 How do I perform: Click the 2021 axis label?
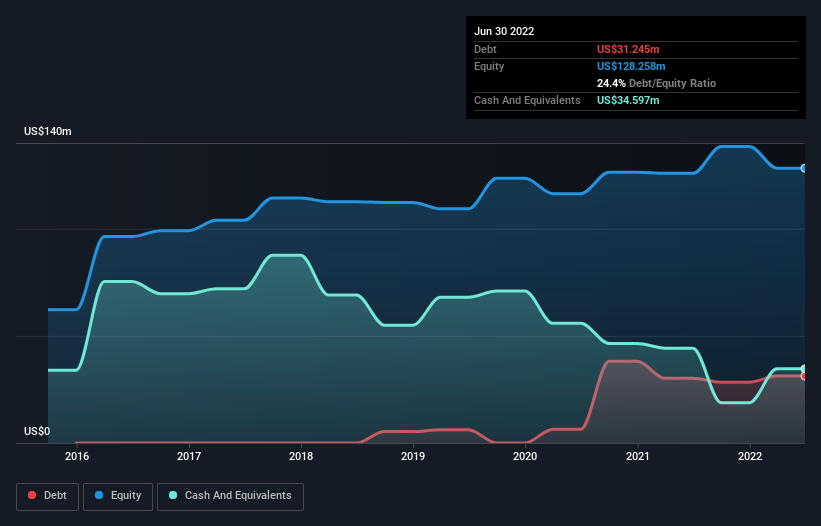638,456
